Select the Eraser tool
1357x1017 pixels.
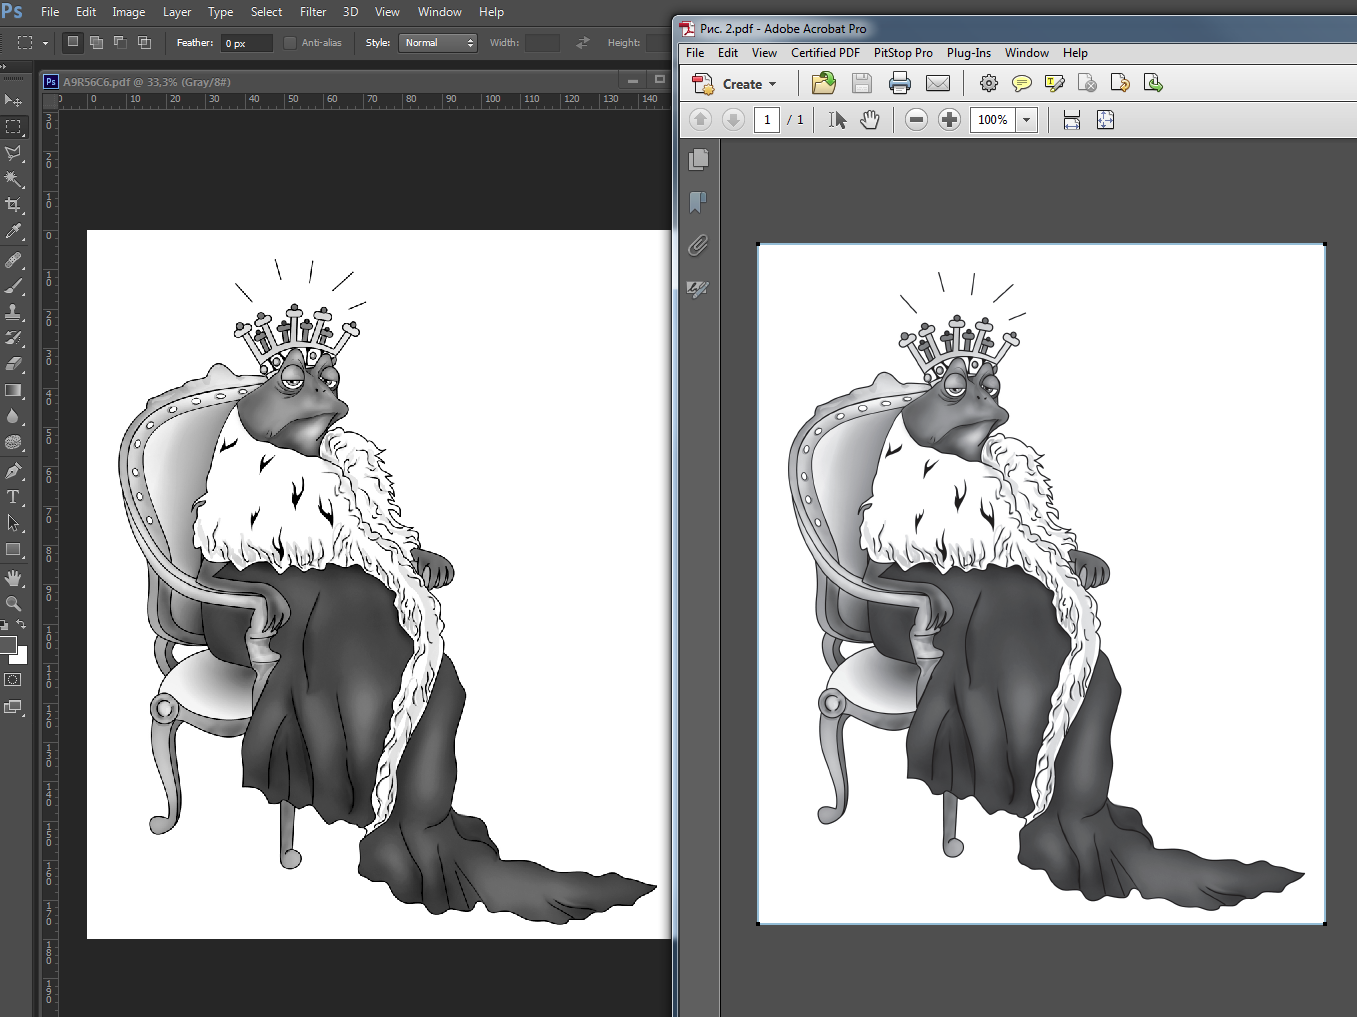pyautogui.click(x=13, y=364)
